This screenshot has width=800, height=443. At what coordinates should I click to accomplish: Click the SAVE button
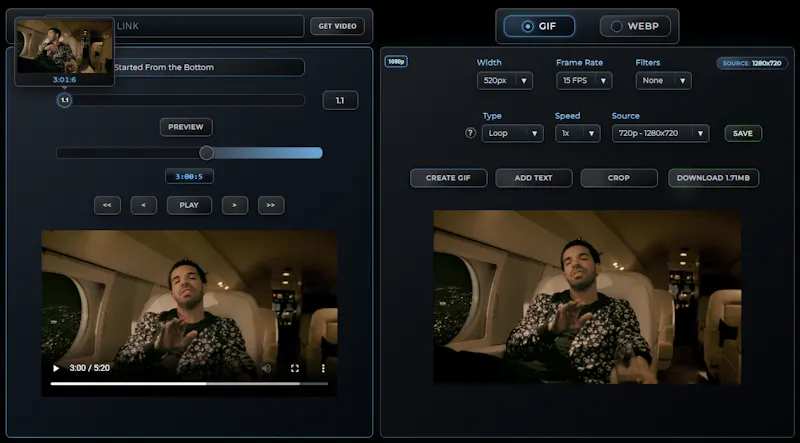point(743,133)
